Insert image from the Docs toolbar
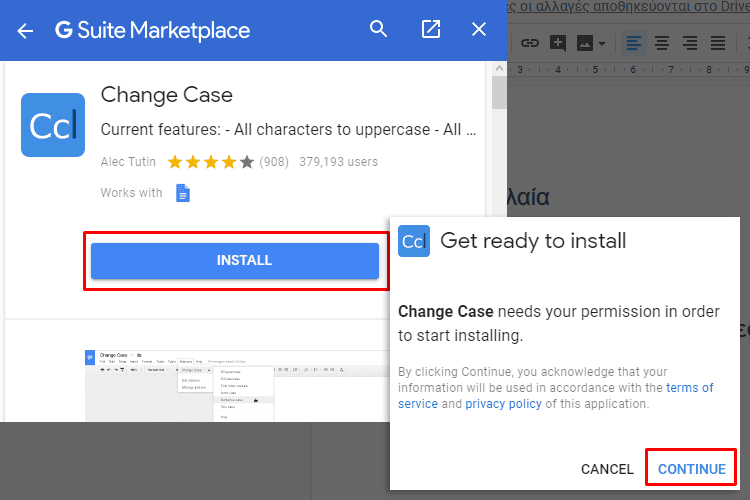Viewport: 750px width, 500px height. click(x=585, y=43)
